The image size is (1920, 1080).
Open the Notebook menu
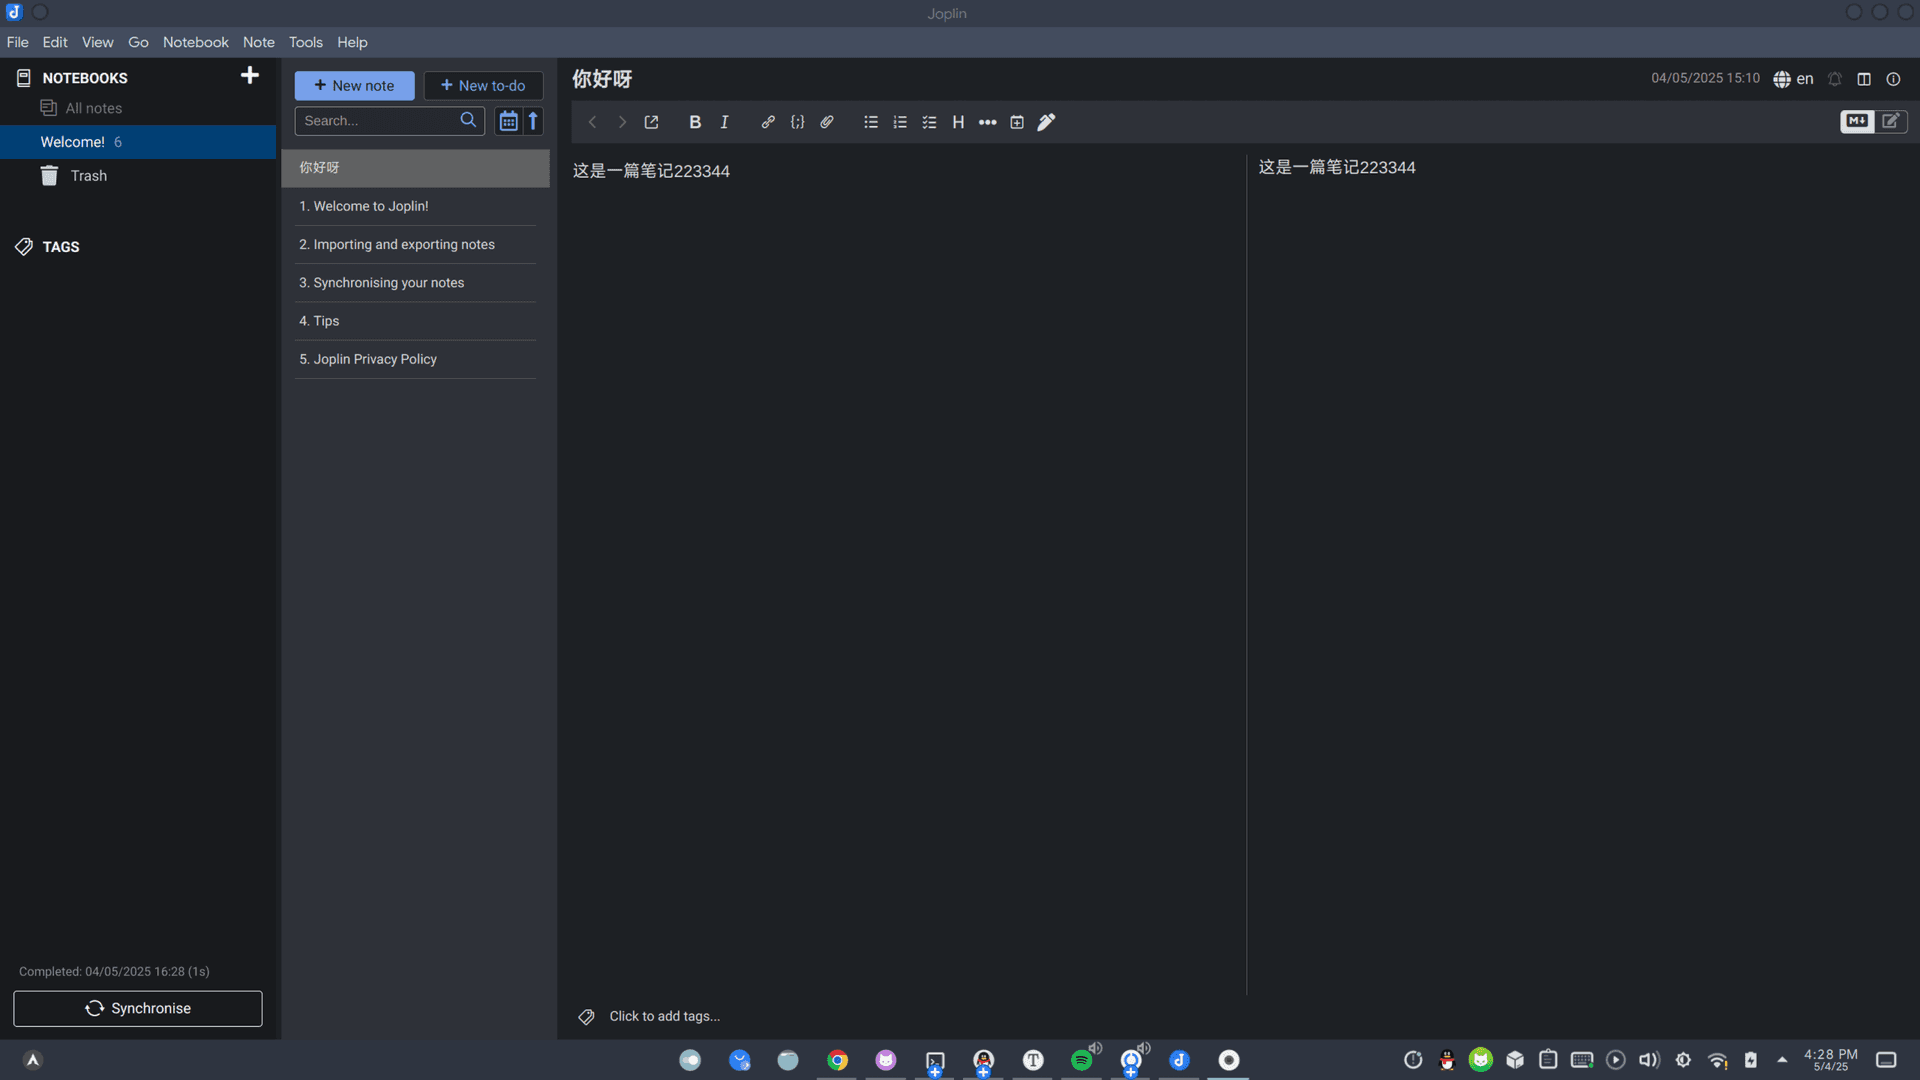196,42
